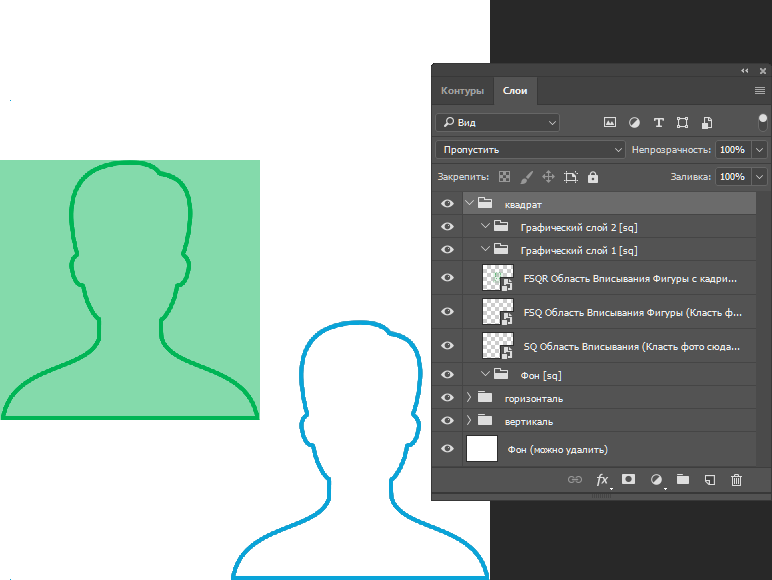Collapse Графический слой 1 [sq] group
772x580 pixels.
coord(485,249)
